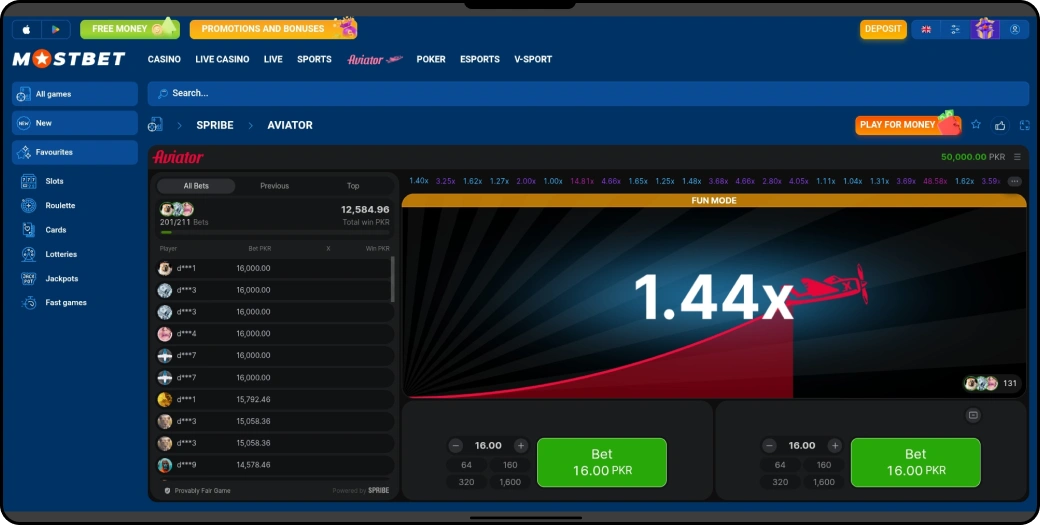Place left Bet 16.00 PKR
Viewport: 1040px width, 525px height.
(x=602, y=463)
